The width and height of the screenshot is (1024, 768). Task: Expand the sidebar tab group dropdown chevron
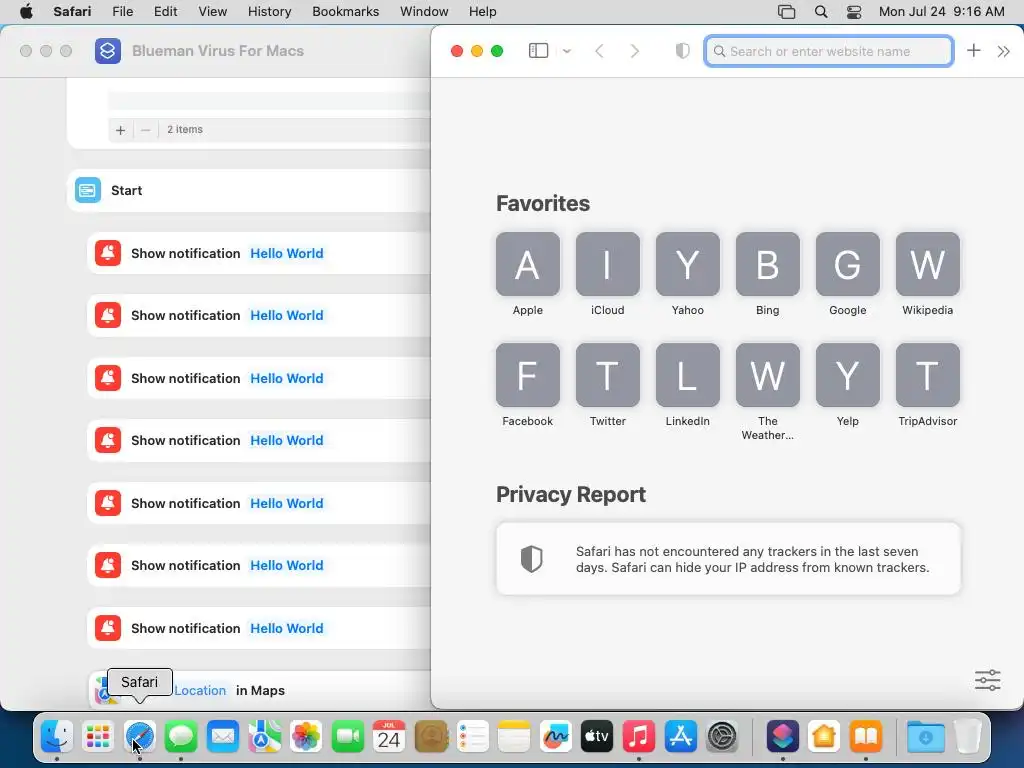tap(567, 51)
